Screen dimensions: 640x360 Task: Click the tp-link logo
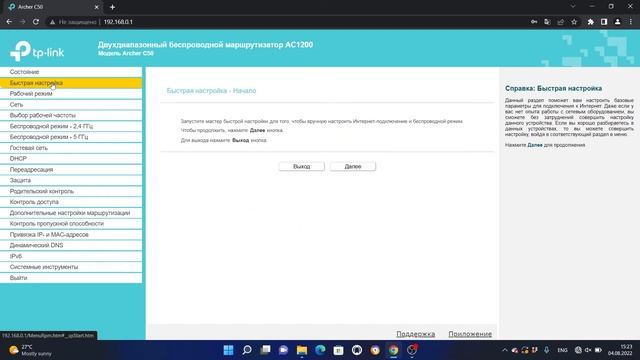(37, 51)
